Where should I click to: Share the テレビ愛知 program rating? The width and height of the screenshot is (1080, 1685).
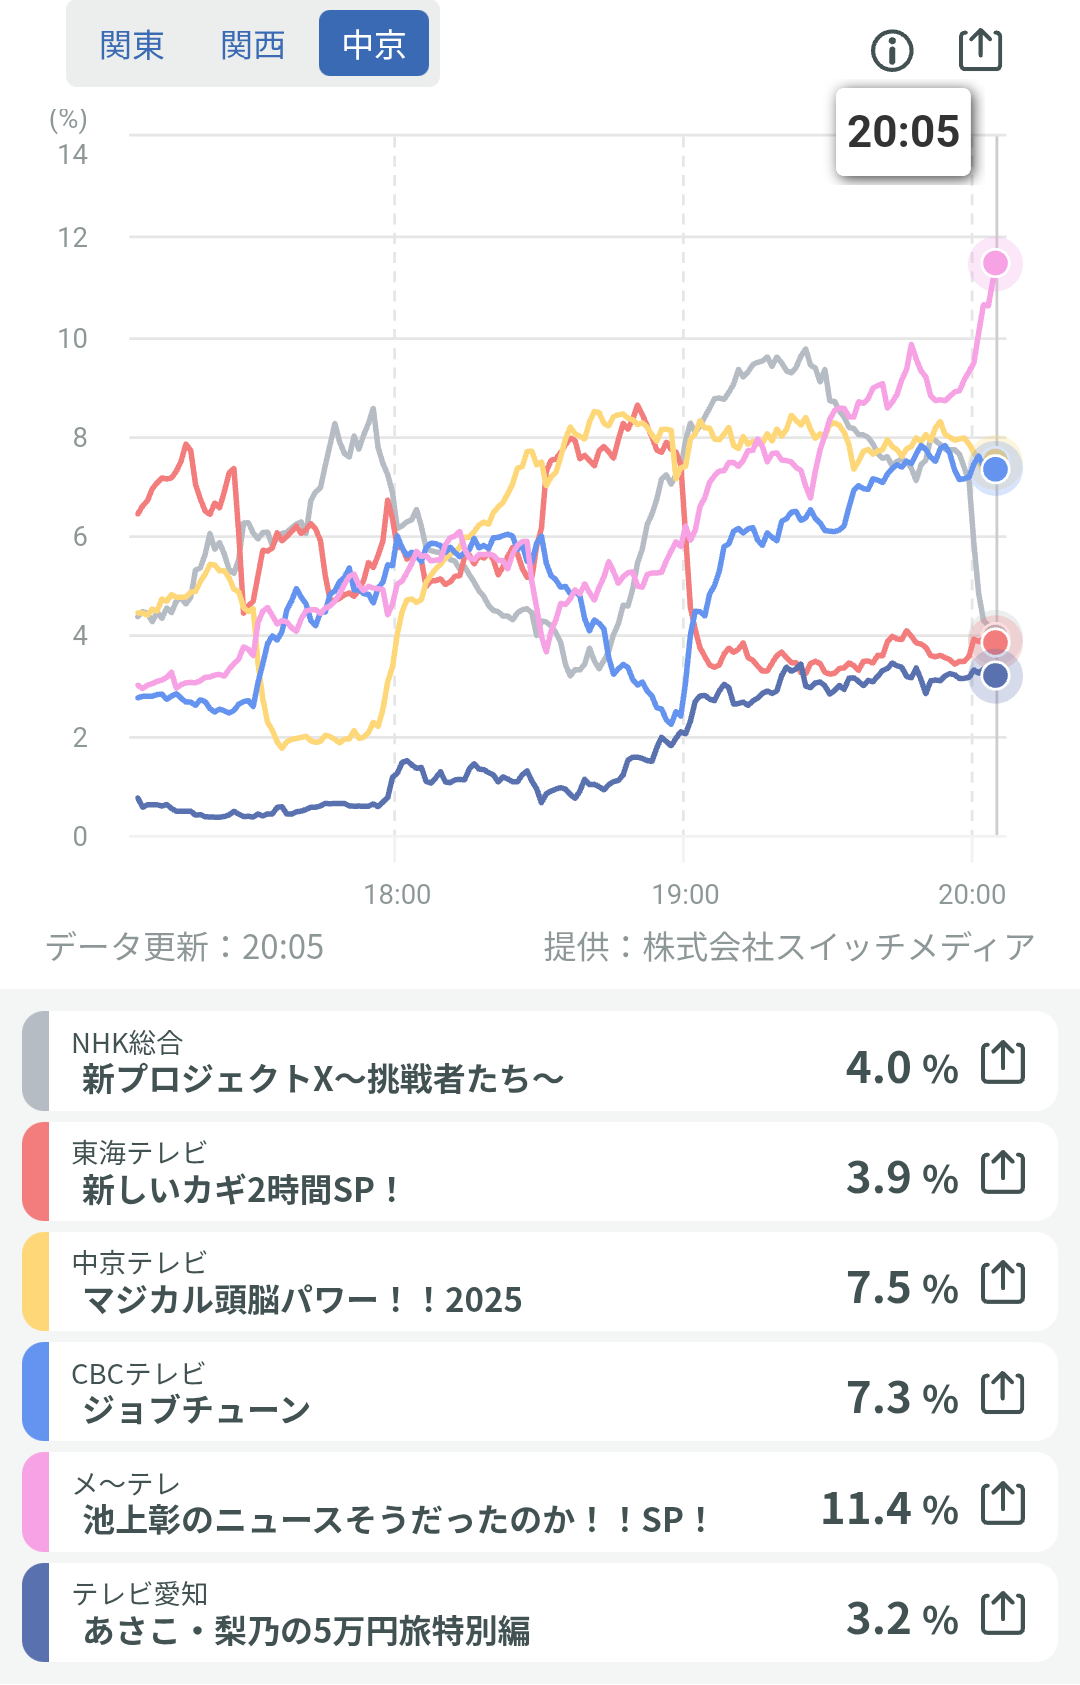coord(1003,1613)
